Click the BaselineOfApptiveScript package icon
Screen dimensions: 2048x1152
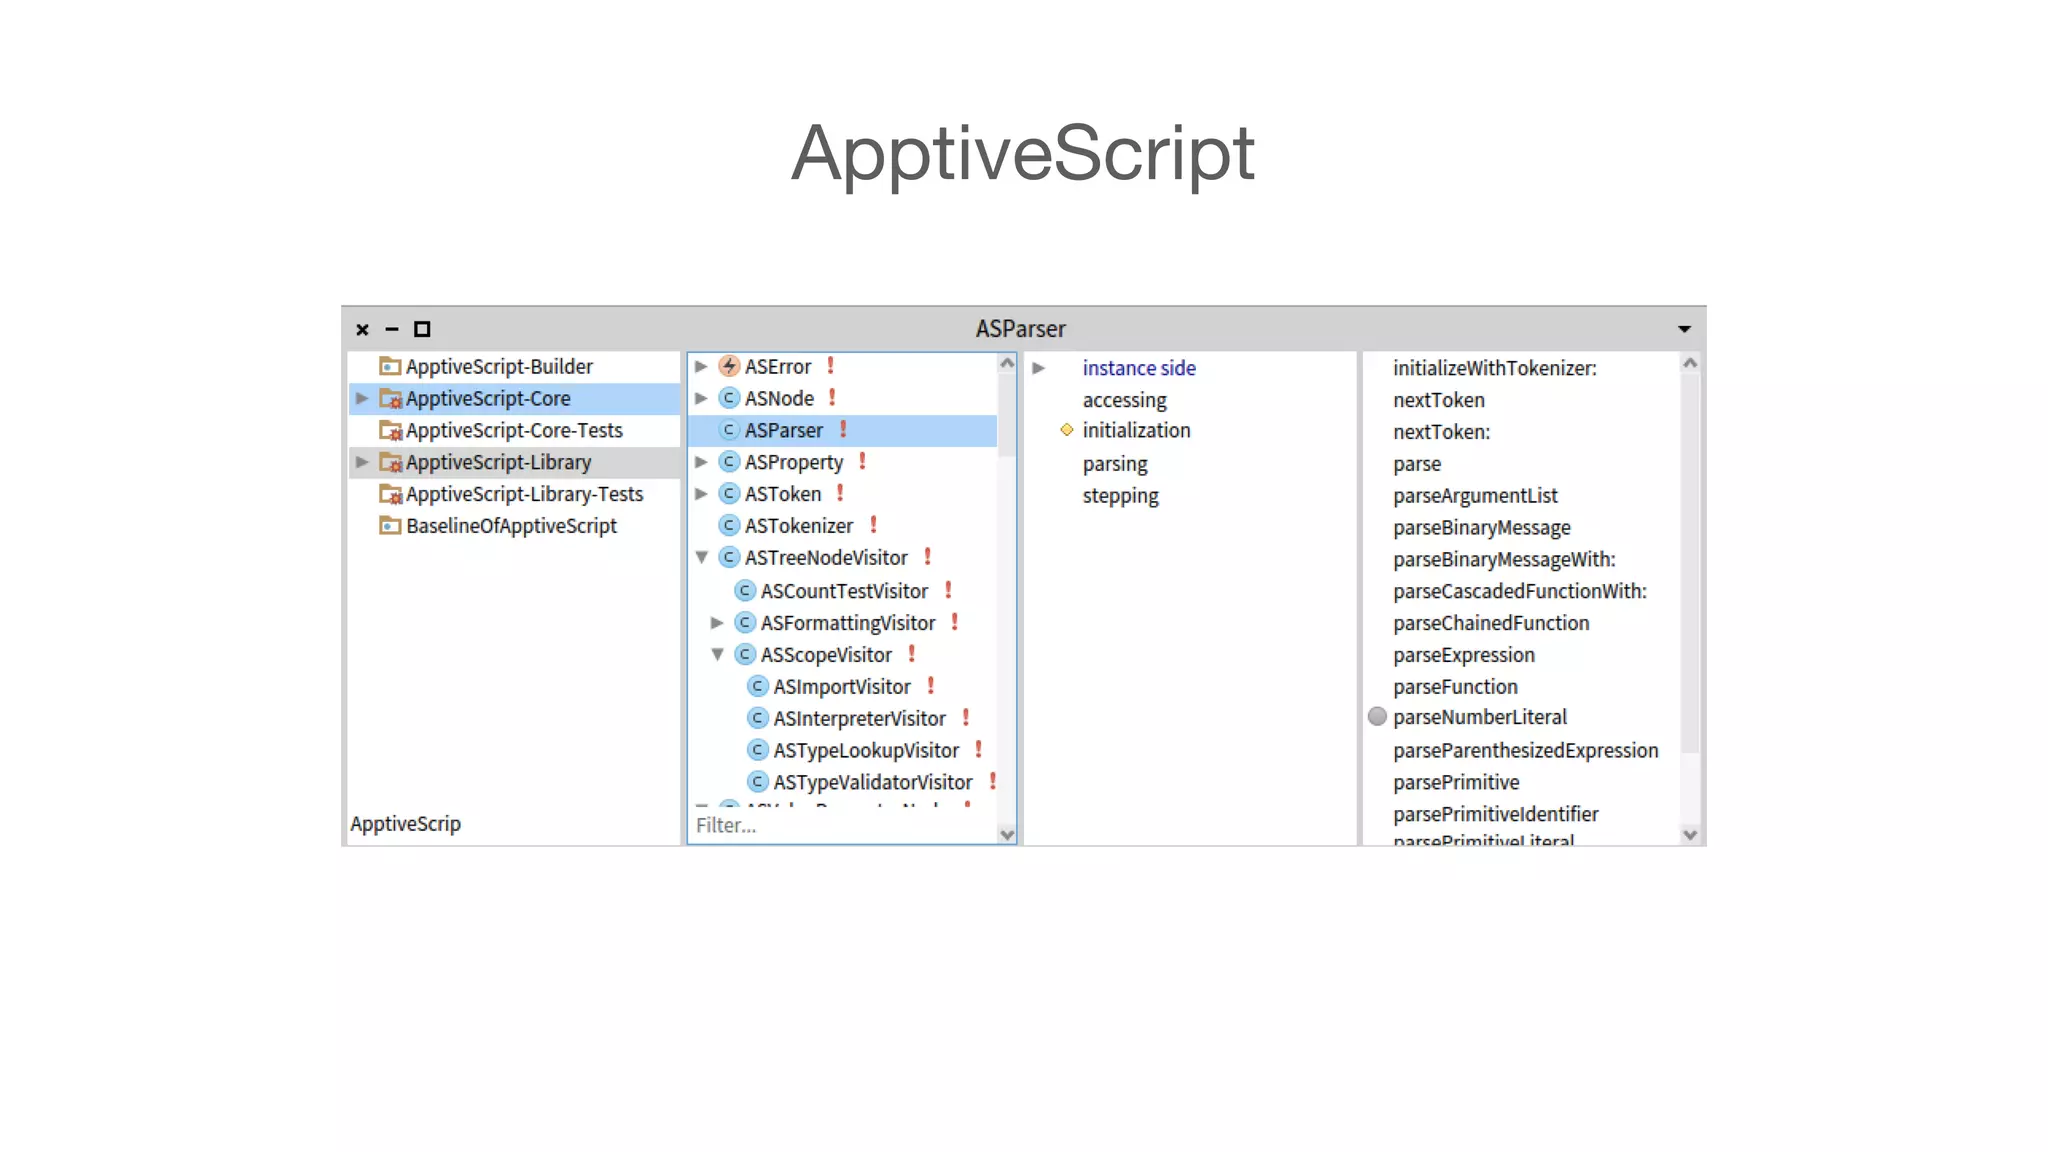(x=390, y=525)
